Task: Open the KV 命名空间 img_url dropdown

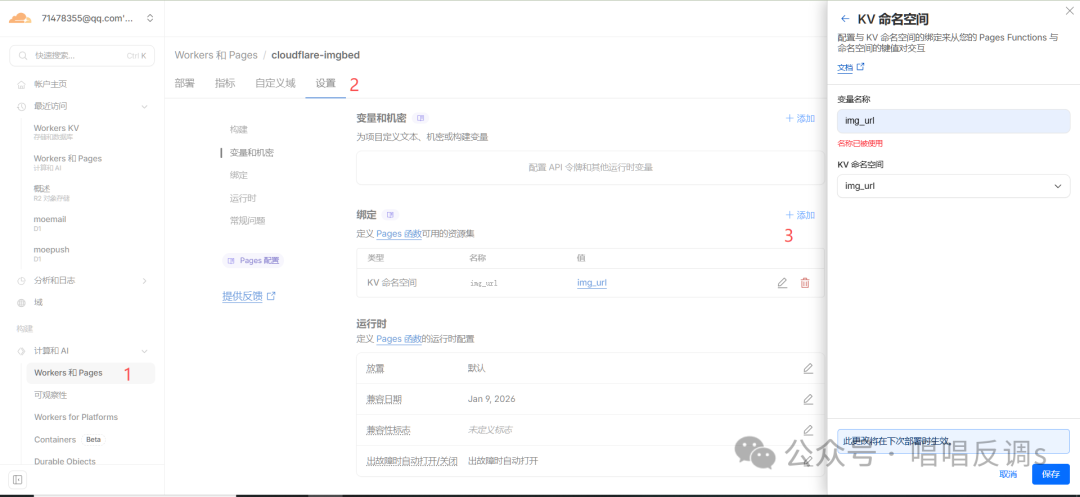Action: pos(953,186)
